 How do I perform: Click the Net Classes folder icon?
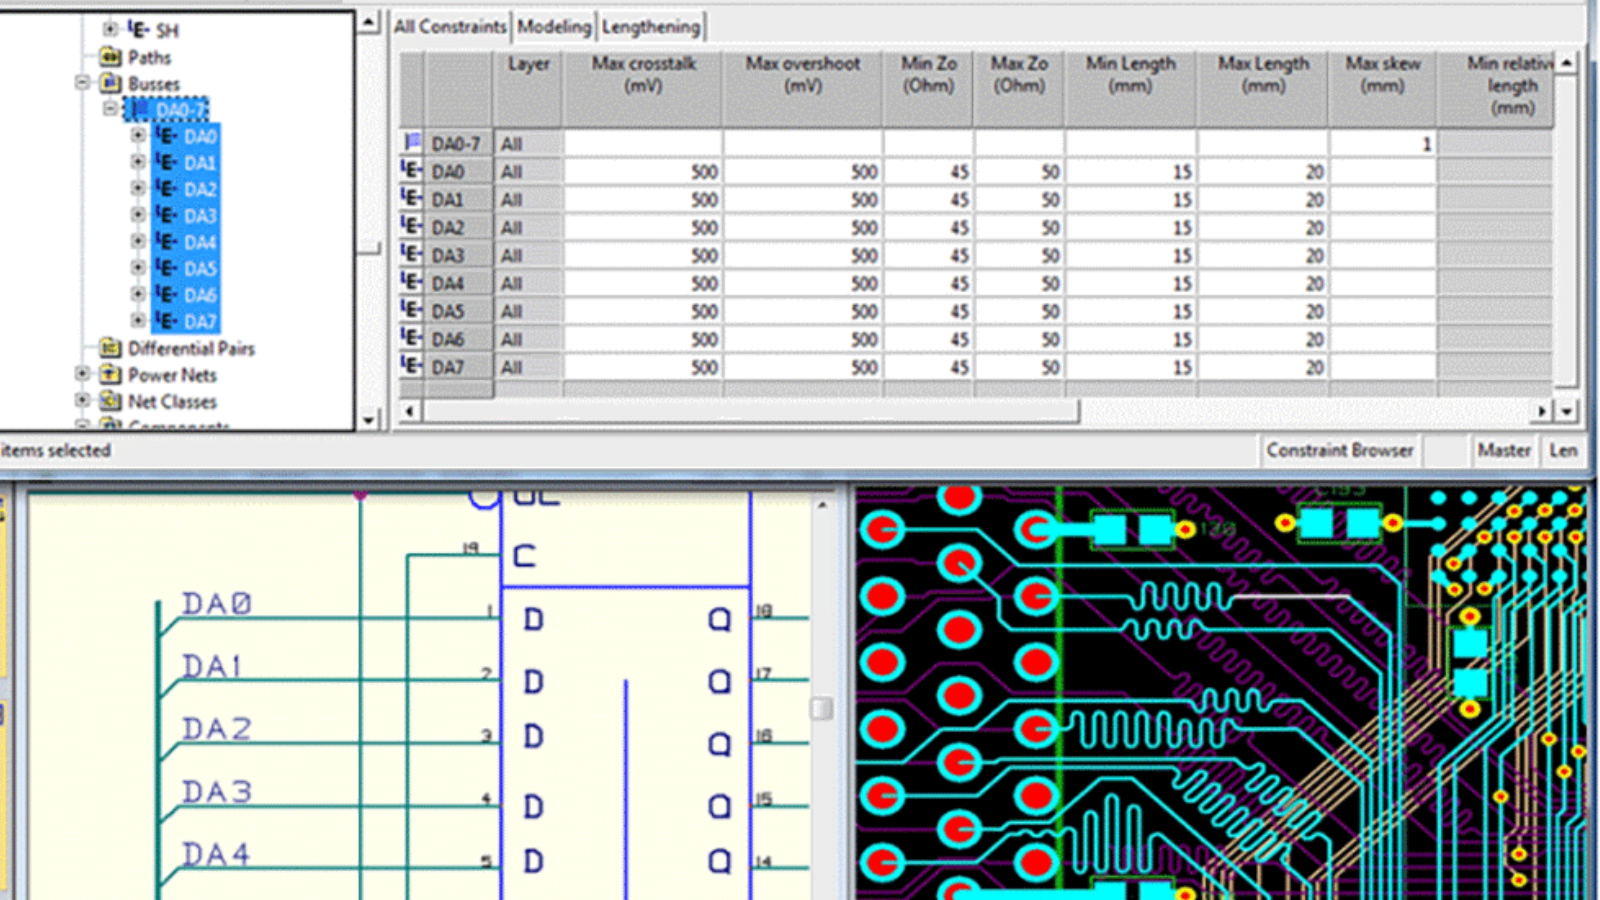[111, 400]
